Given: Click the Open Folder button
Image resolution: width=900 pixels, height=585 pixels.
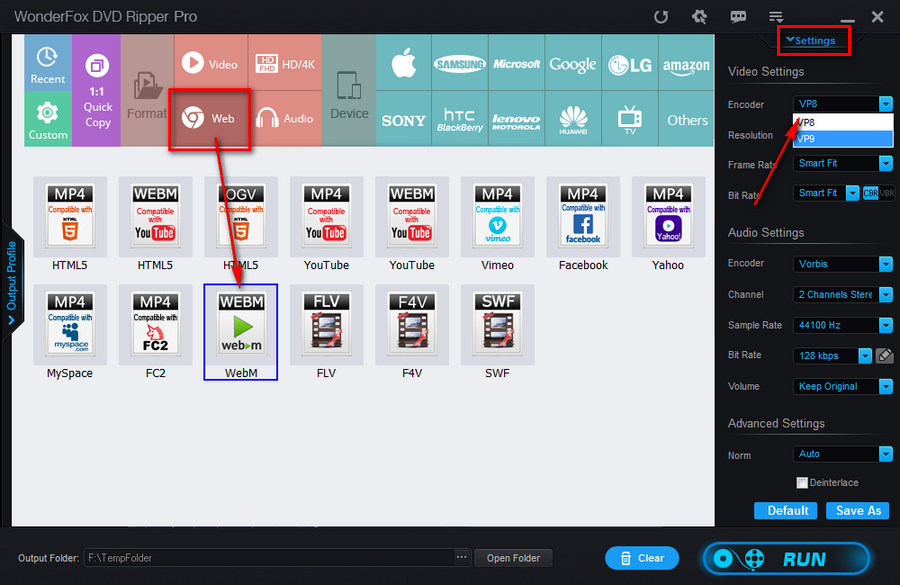Looking at the screenshot, I should (x=513, y=558).
